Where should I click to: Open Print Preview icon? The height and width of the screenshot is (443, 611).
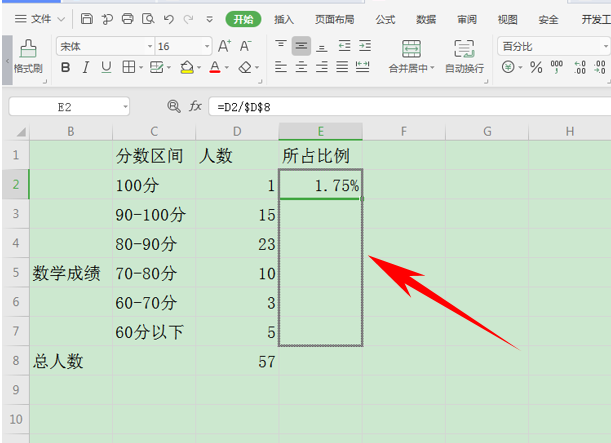click(148, 18)
